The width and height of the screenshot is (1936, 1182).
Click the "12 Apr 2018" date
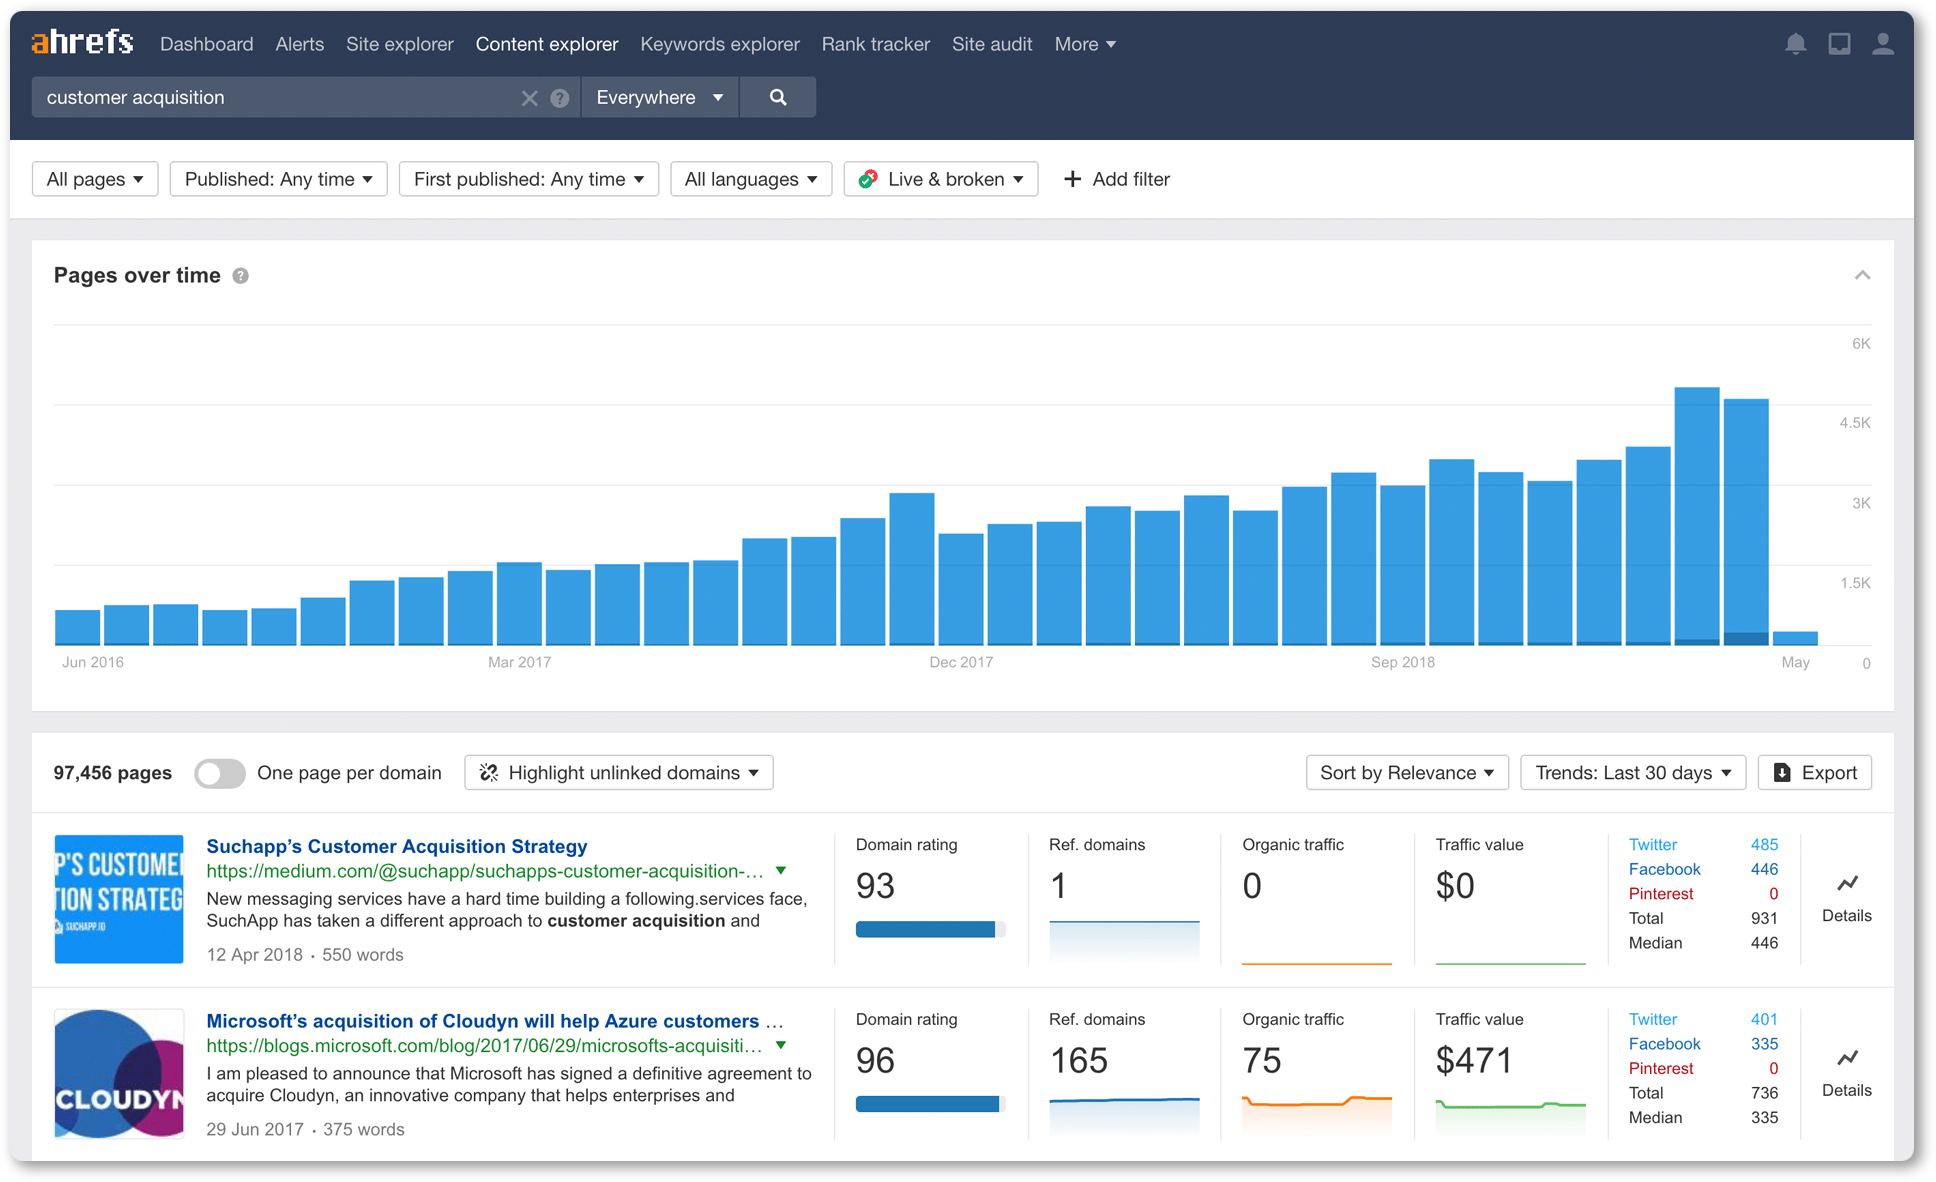pos(254,955)
